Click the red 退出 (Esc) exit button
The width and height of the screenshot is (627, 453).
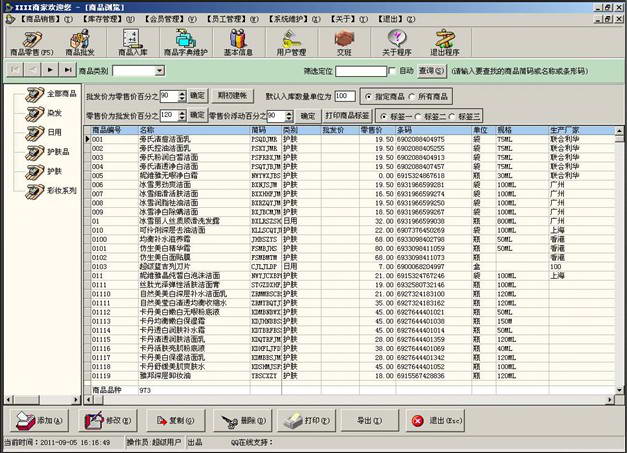(435, 421)
